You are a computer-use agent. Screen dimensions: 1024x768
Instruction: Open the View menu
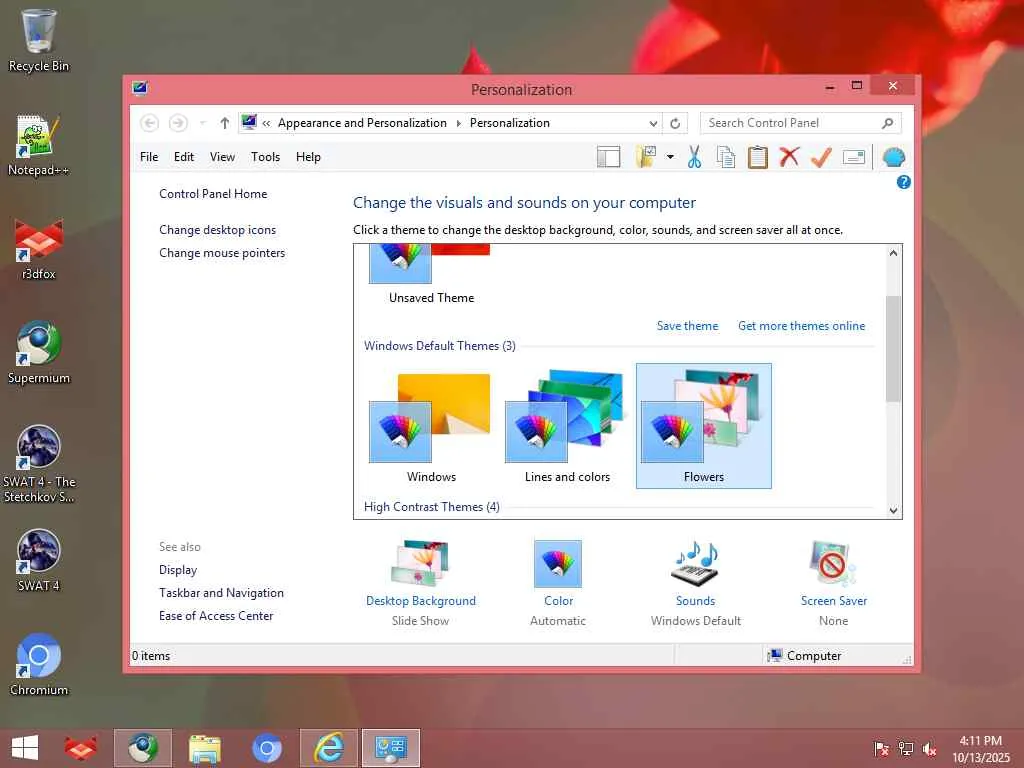pyautogui.click(x=222, y=157)
